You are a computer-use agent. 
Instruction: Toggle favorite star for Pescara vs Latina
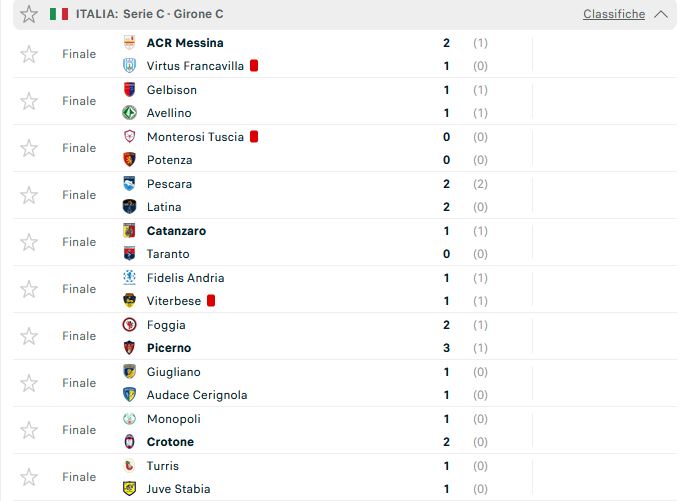(x=29, y=195)
